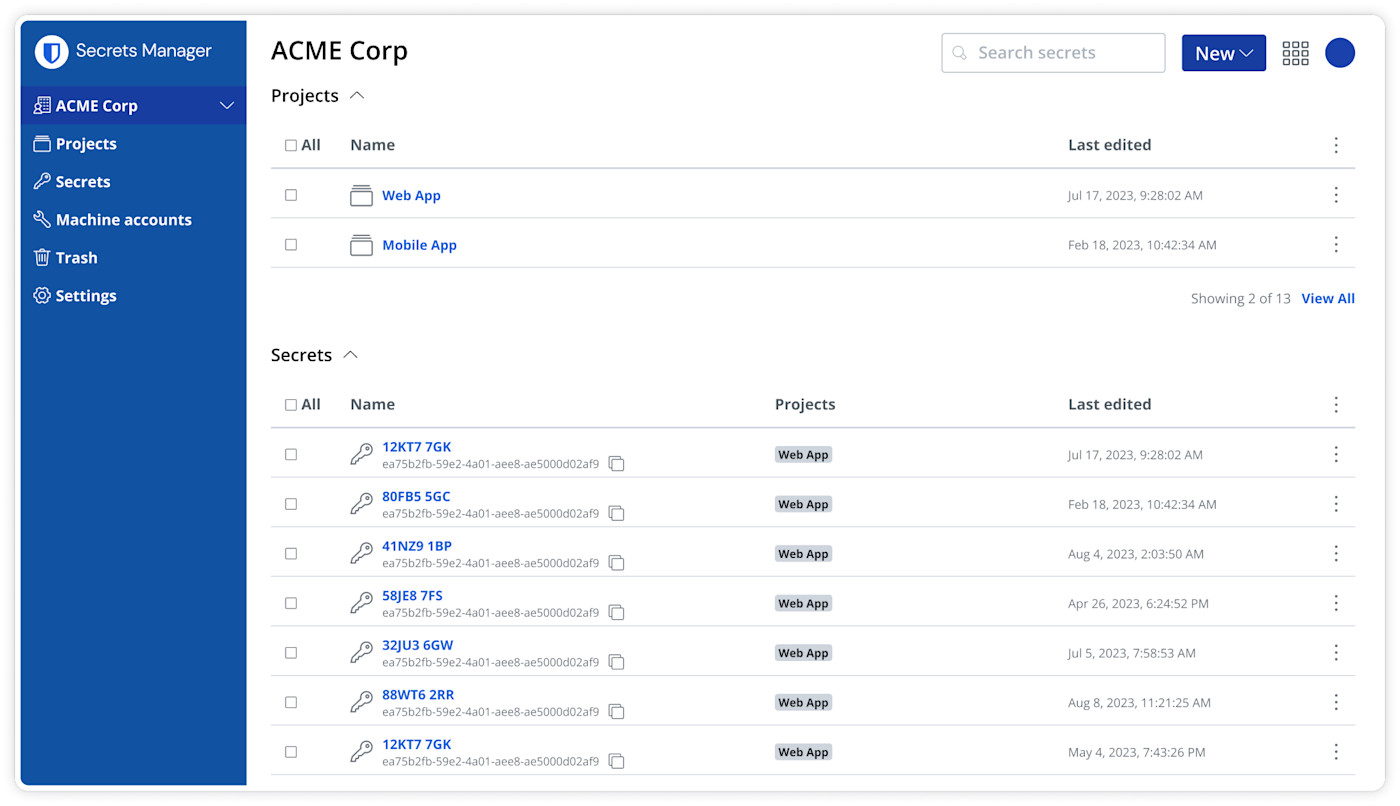
Task: Click the View All projects link
Action: [1327, 298]
